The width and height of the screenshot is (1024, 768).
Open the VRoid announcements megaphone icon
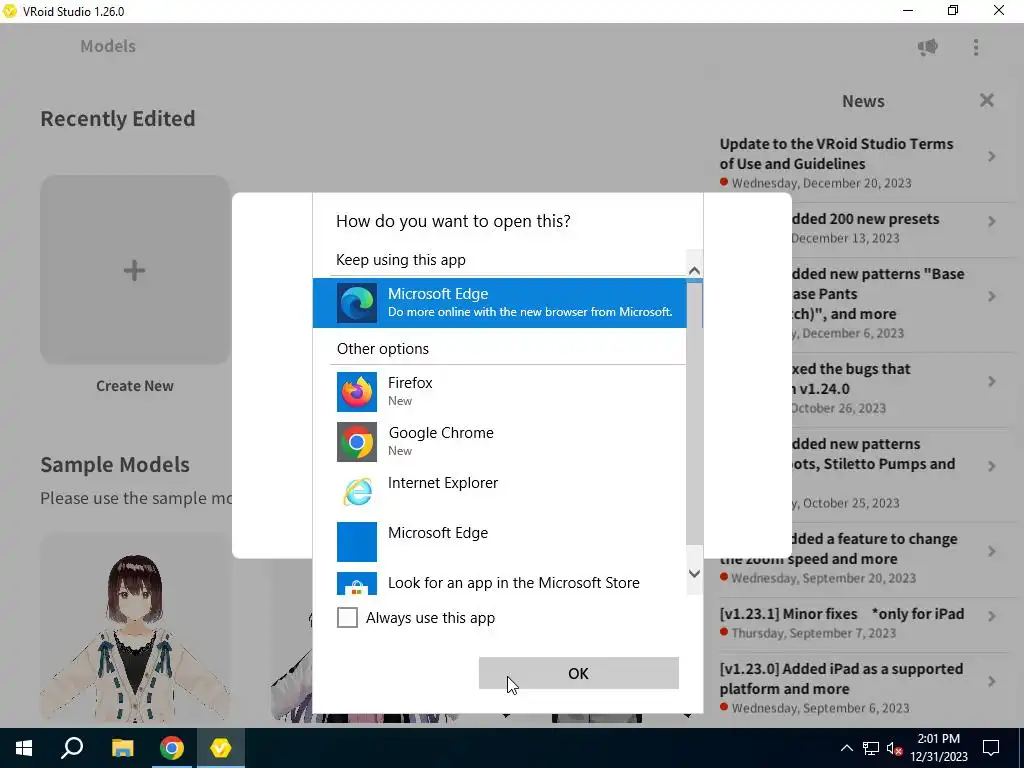point(927,47)
